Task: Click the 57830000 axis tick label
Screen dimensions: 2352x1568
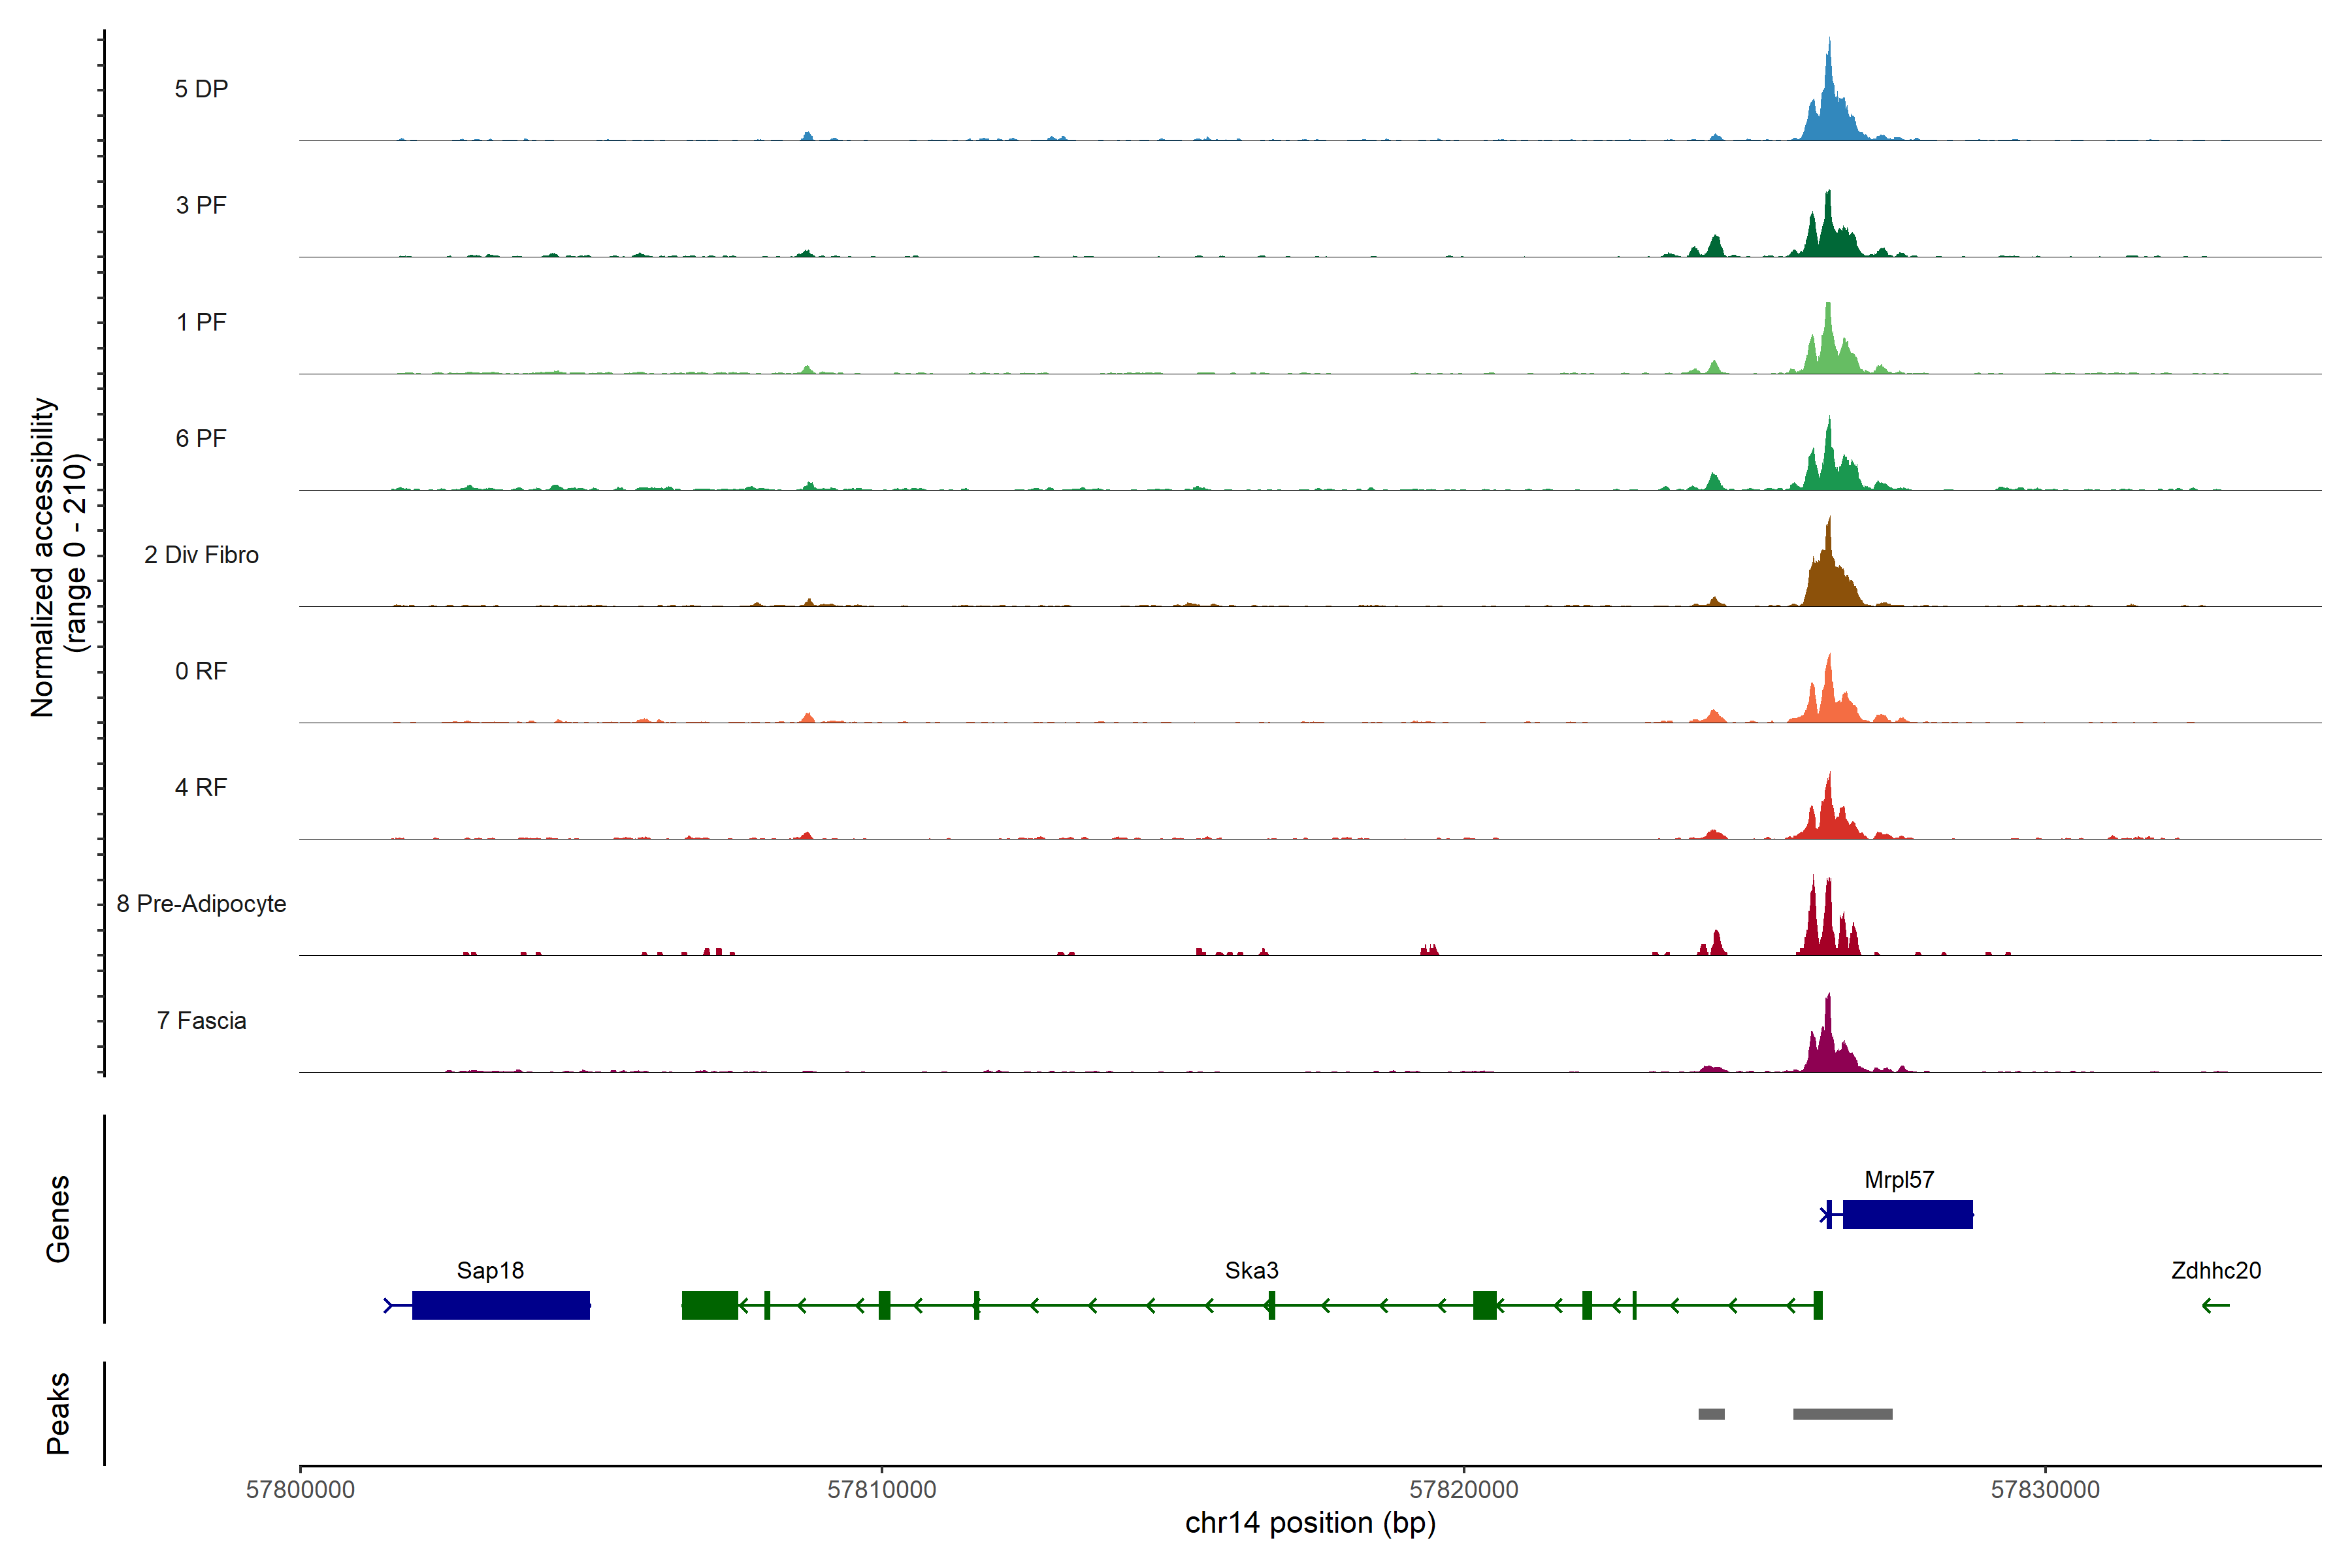Action: (2045, 1490)
